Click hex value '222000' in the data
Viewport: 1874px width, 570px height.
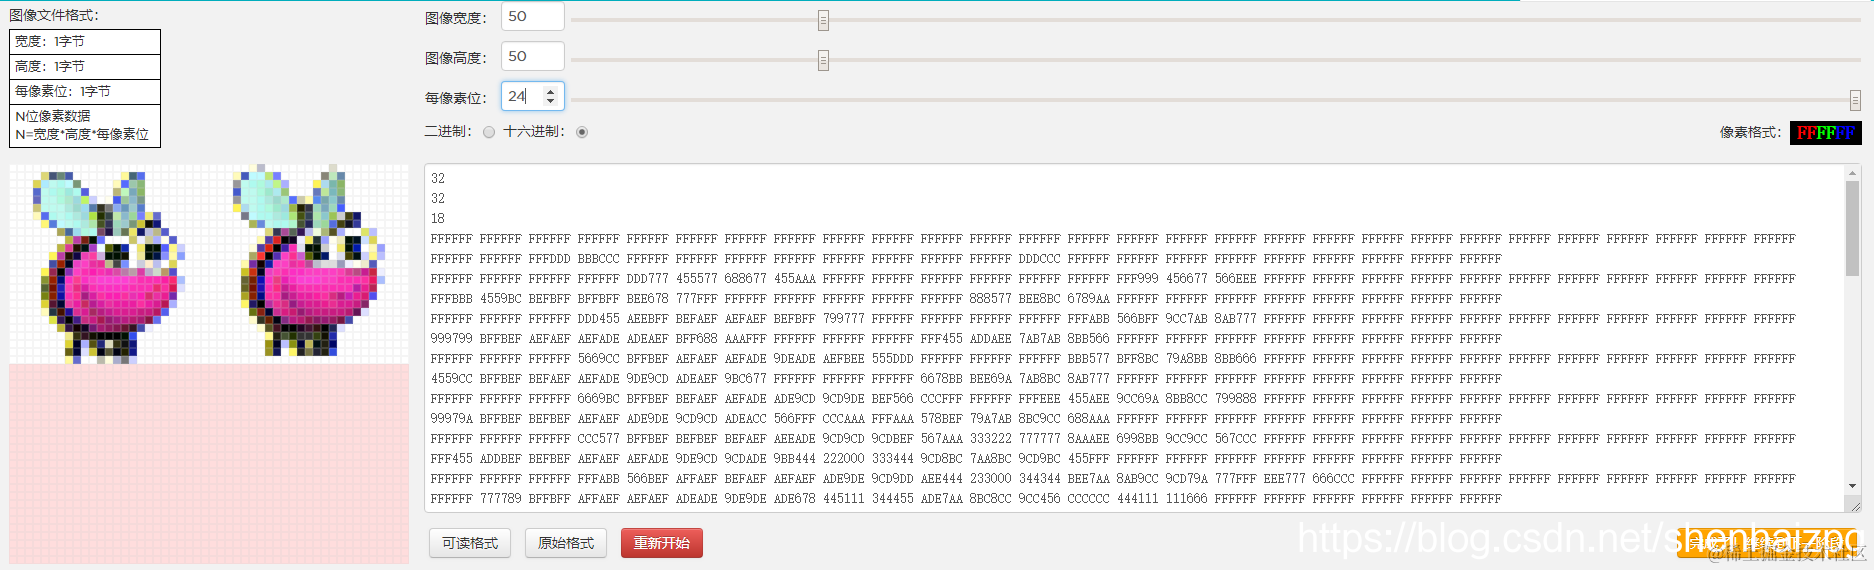tap(844, 459)
